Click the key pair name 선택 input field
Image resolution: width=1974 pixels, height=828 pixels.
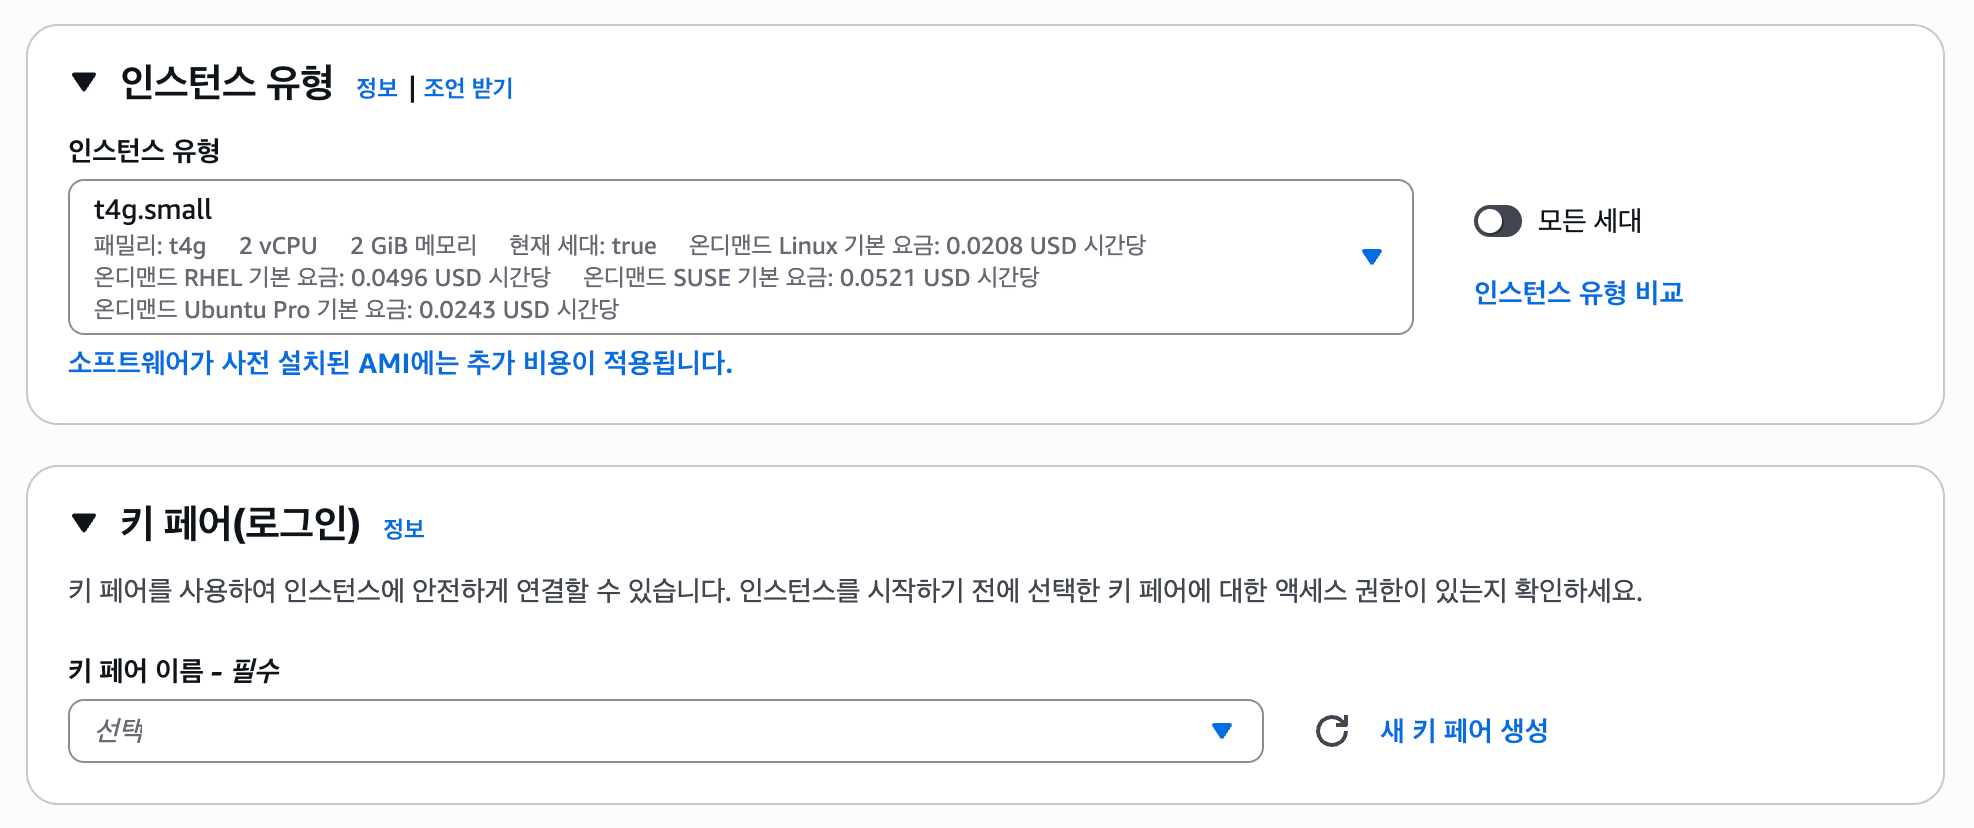coord(500,731)
